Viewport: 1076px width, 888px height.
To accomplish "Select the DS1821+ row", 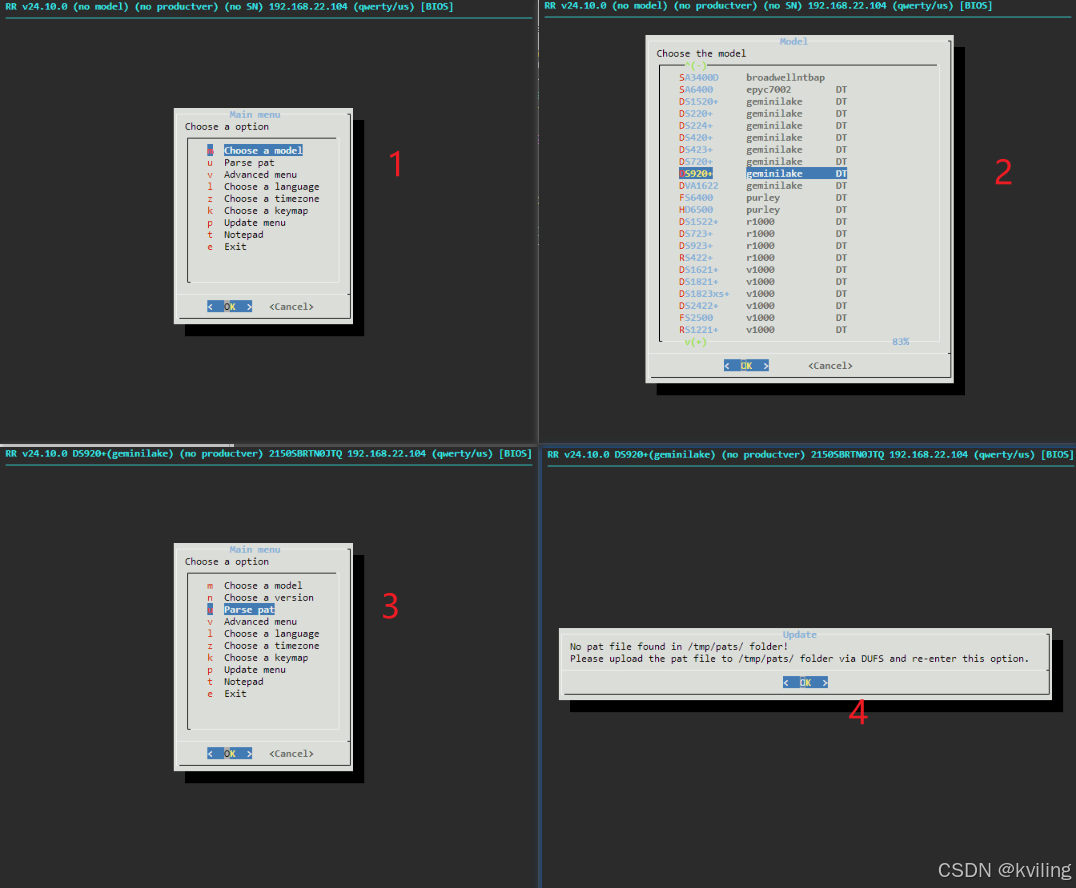I will (x=762, y=281).
